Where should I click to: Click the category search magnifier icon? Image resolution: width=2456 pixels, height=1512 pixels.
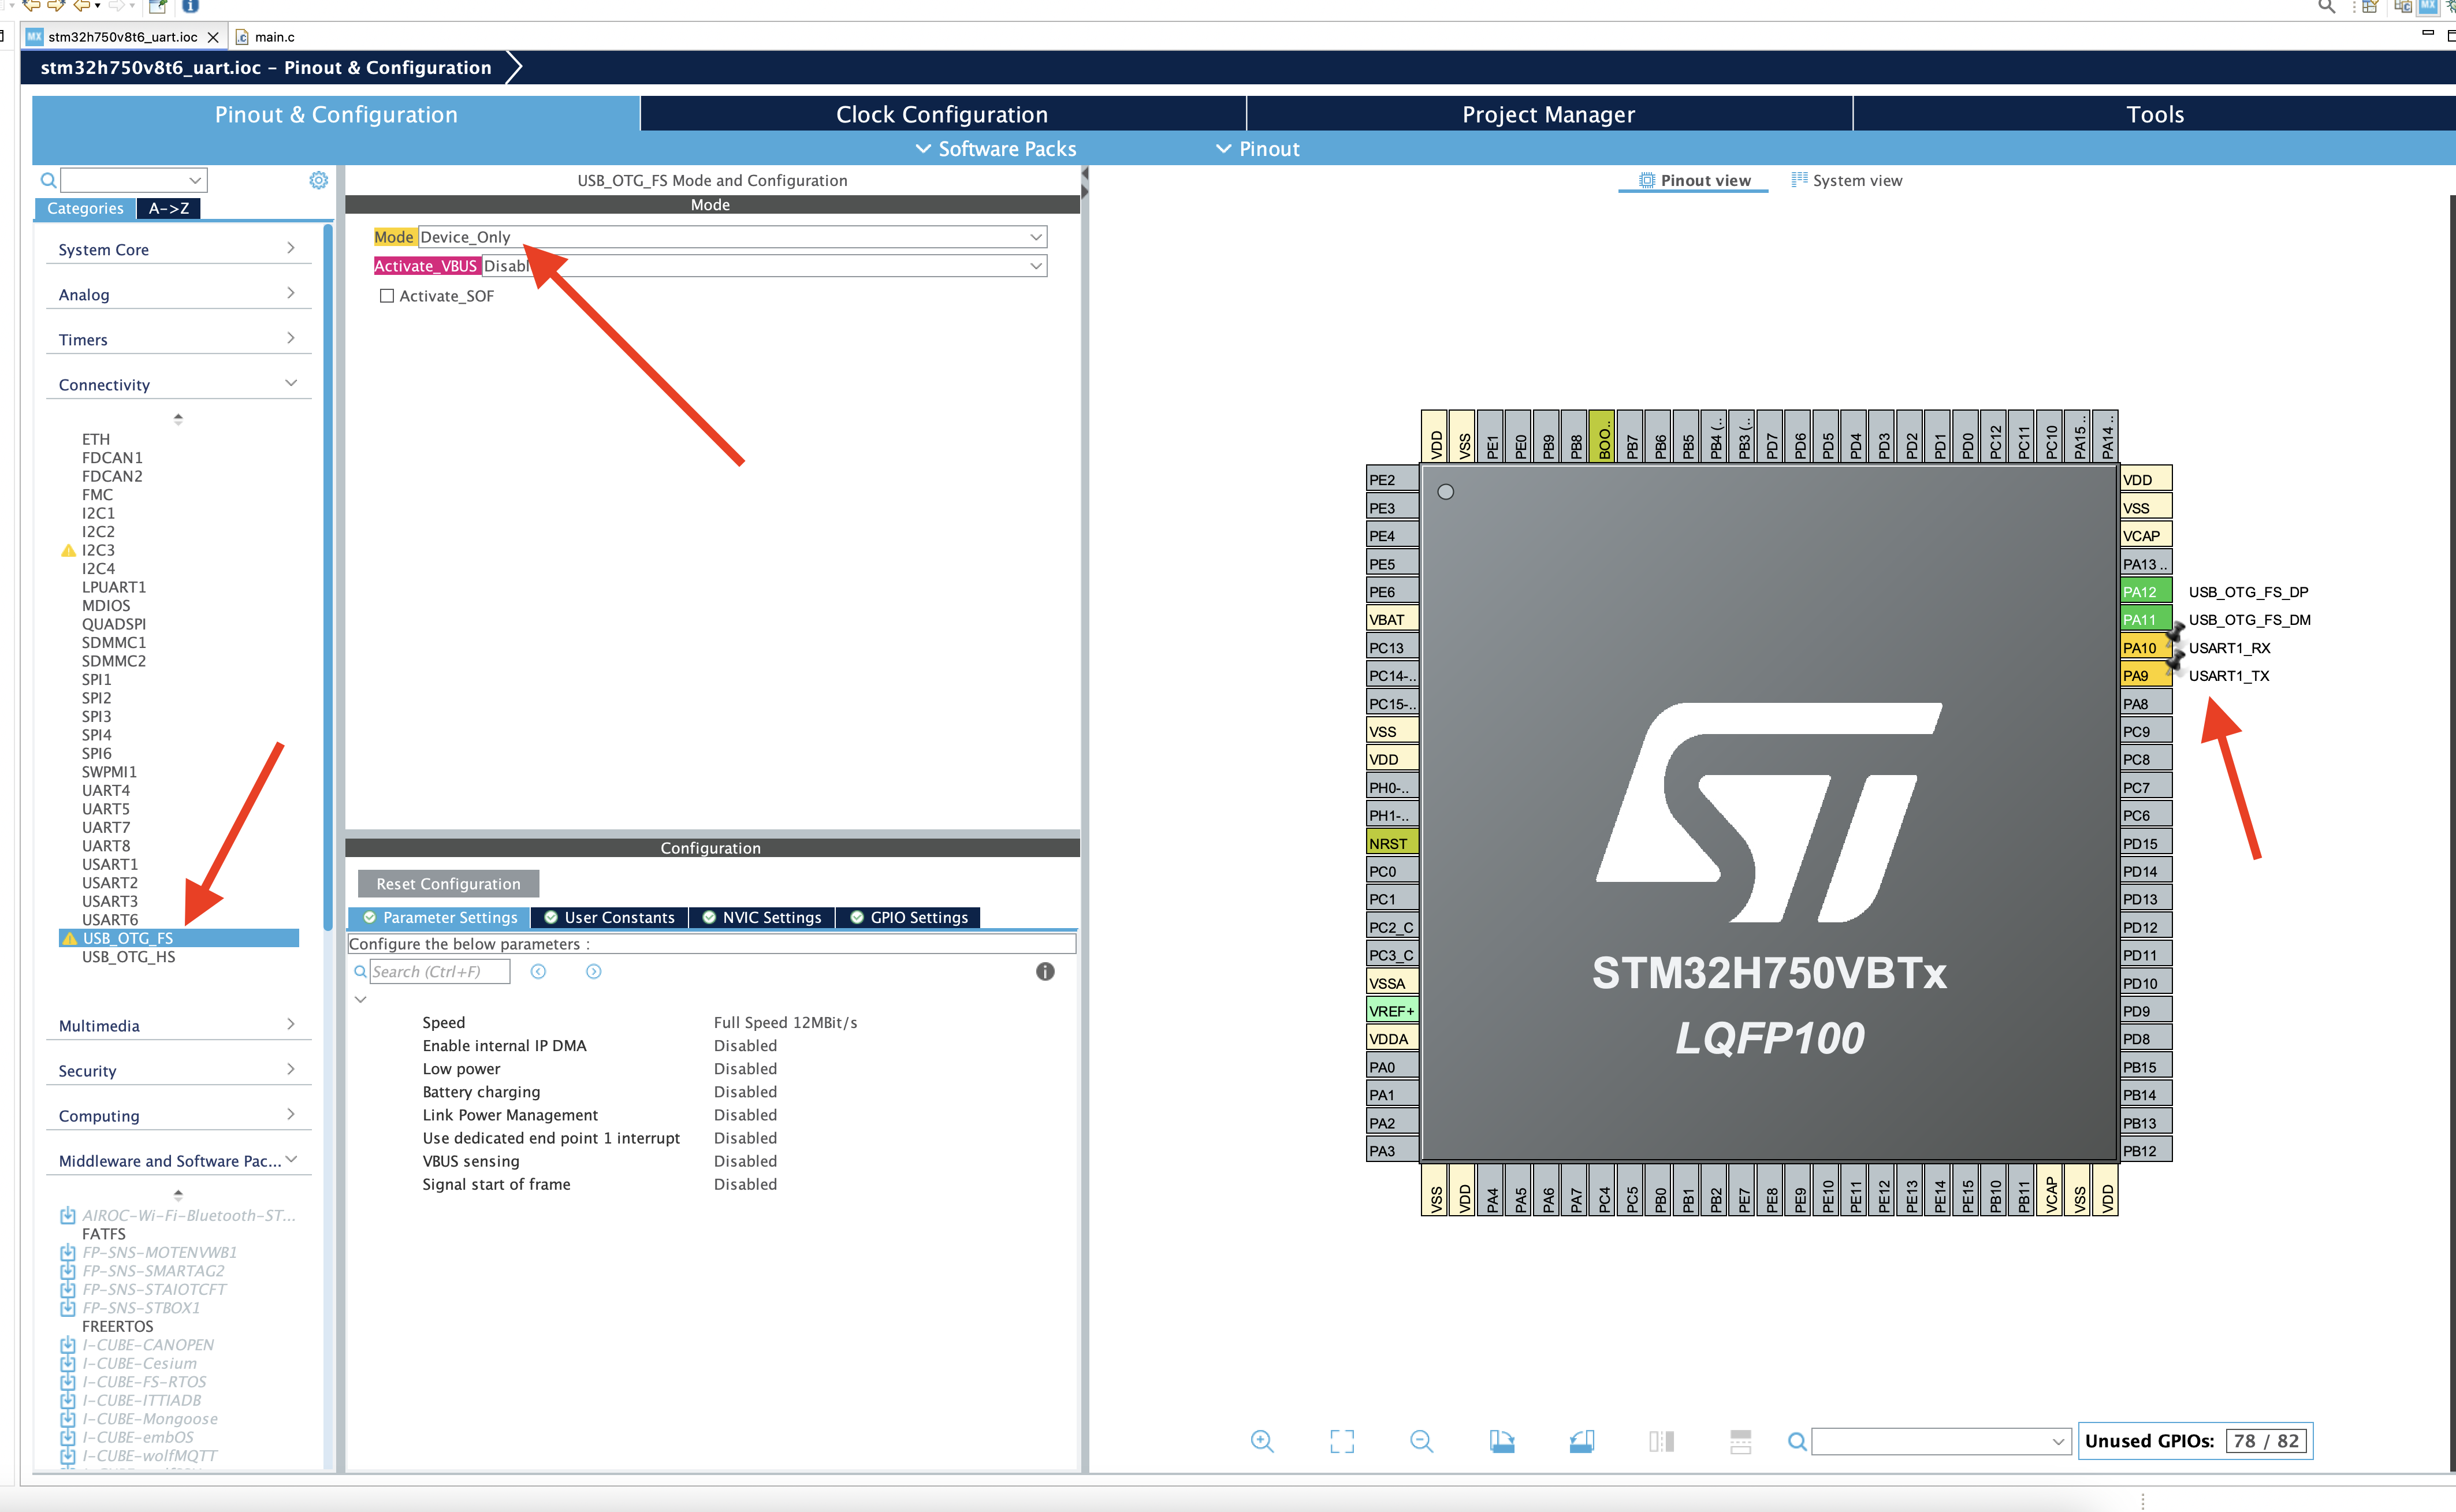(x=47, y=181)
